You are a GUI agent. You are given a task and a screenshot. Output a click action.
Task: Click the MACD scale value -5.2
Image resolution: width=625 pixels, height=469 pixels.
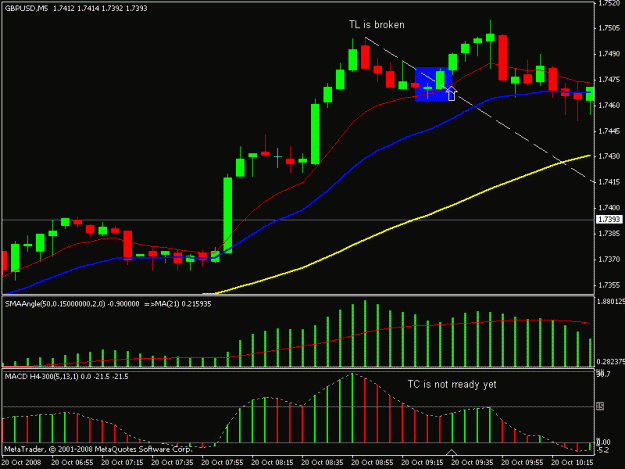pos(604,450)
